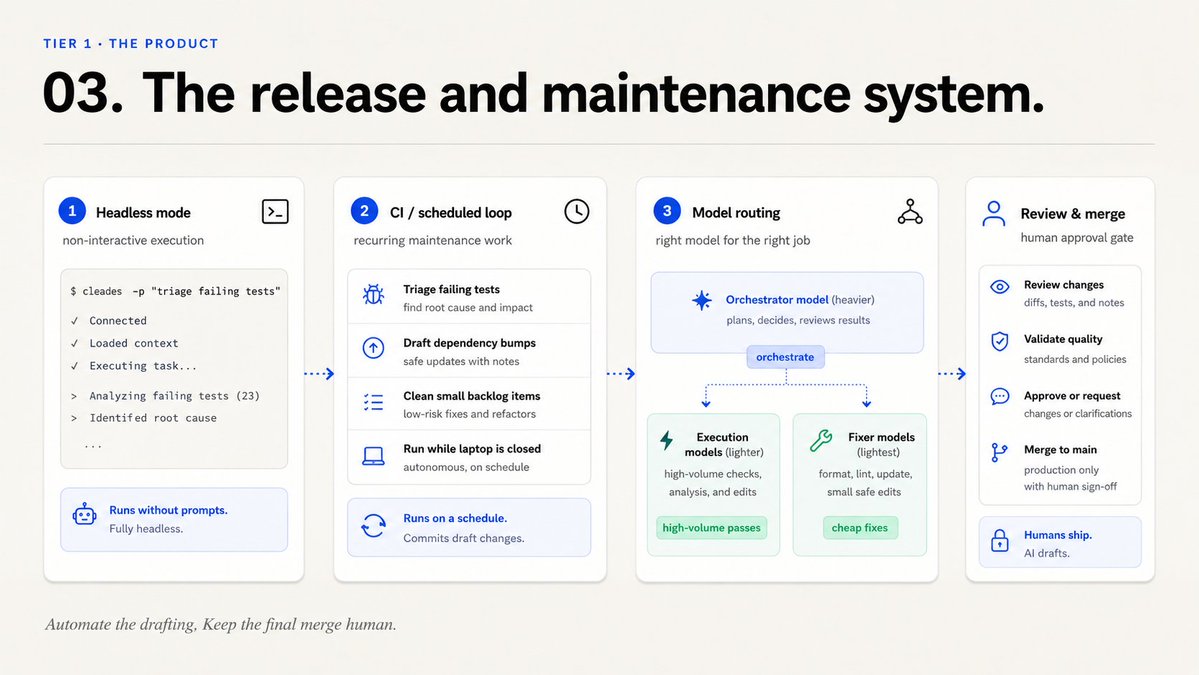Click the eye icon next to Review changes
Image resolution: width=1199 pixels, height=675 pixels.
(x=999, y=287)
